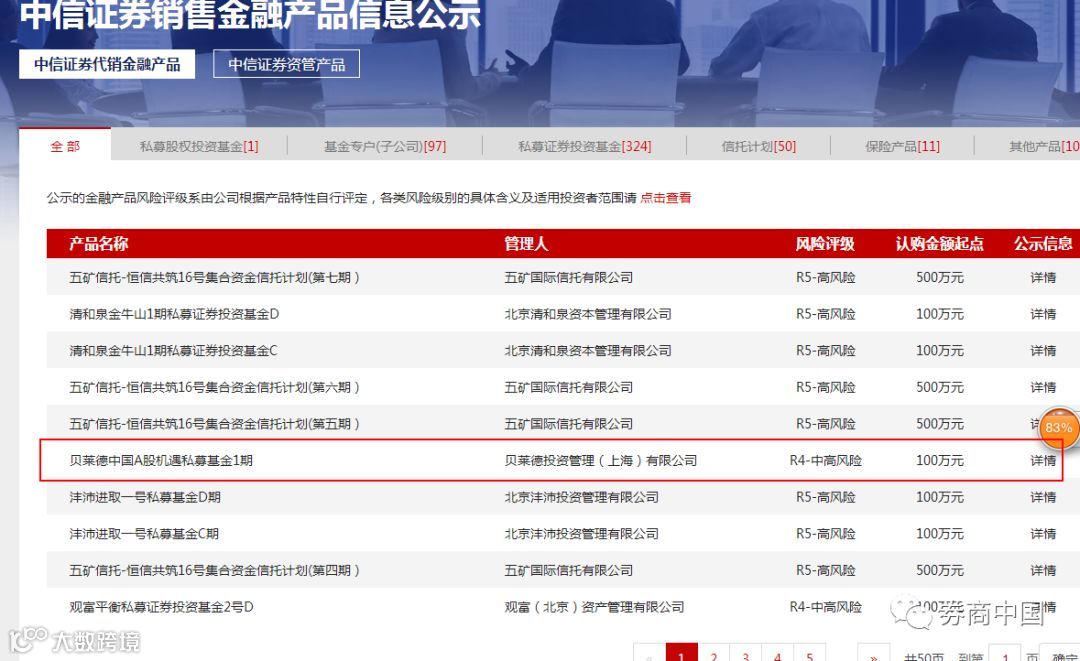Click 贝莱德投资管理（上海）有限公司 manager cell
The height and width of the screenshot is (661, 1080).
pos(601,460)
